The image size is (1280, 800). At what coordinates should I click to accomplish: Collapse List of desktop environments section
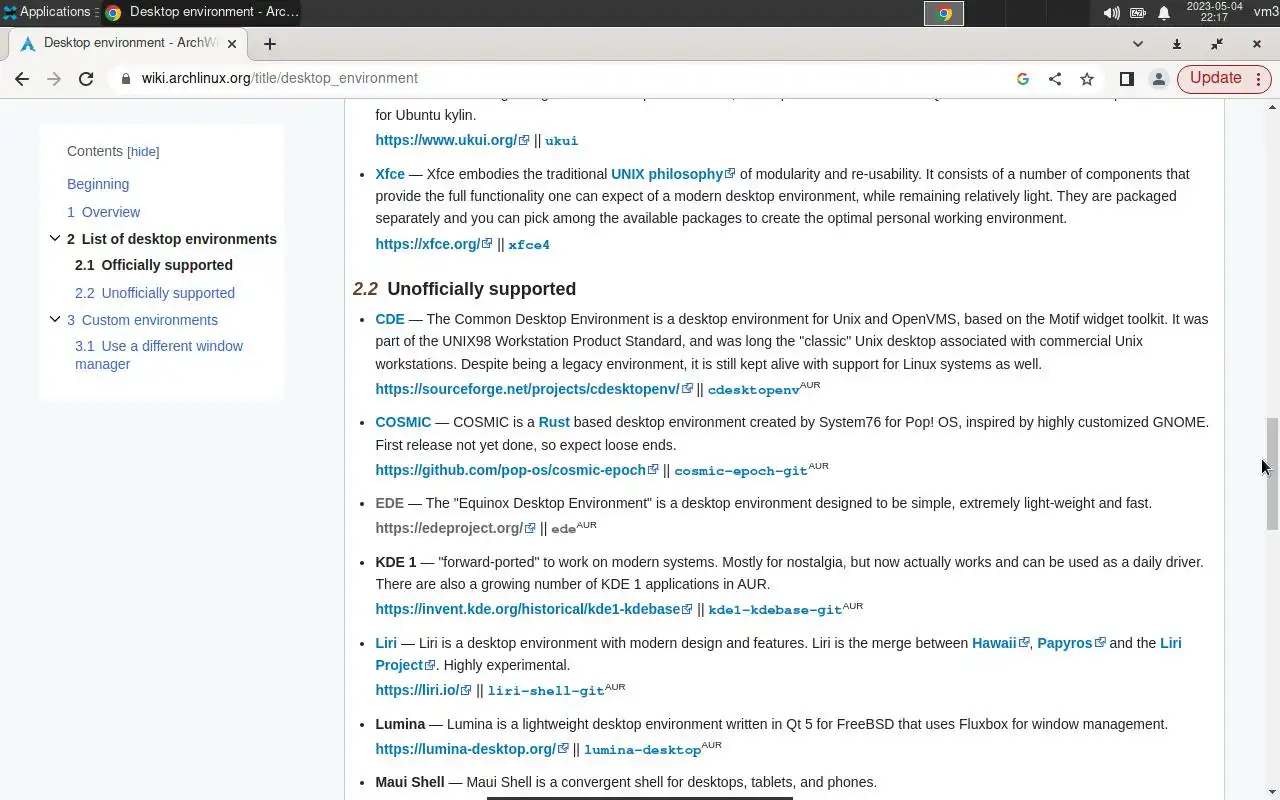(55, 238)
